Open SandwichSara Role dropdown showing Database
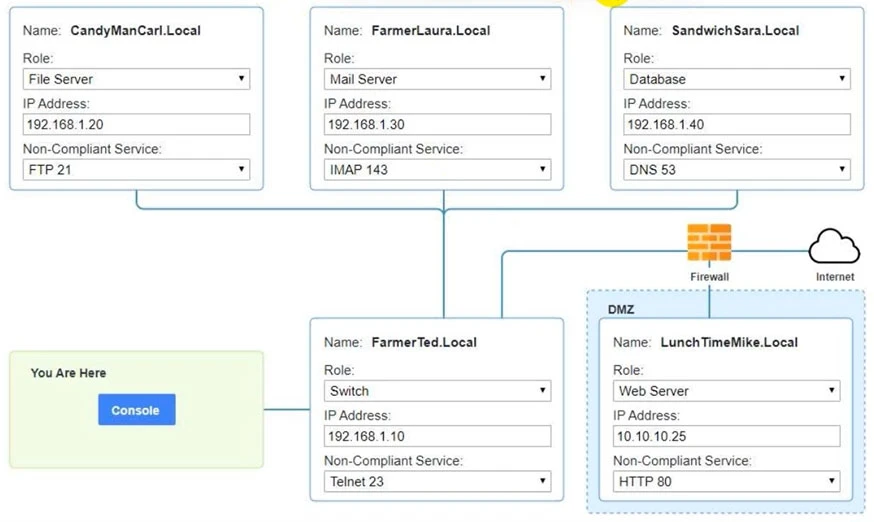This screenshot has height=522, width=874. (x=736, y=79)
